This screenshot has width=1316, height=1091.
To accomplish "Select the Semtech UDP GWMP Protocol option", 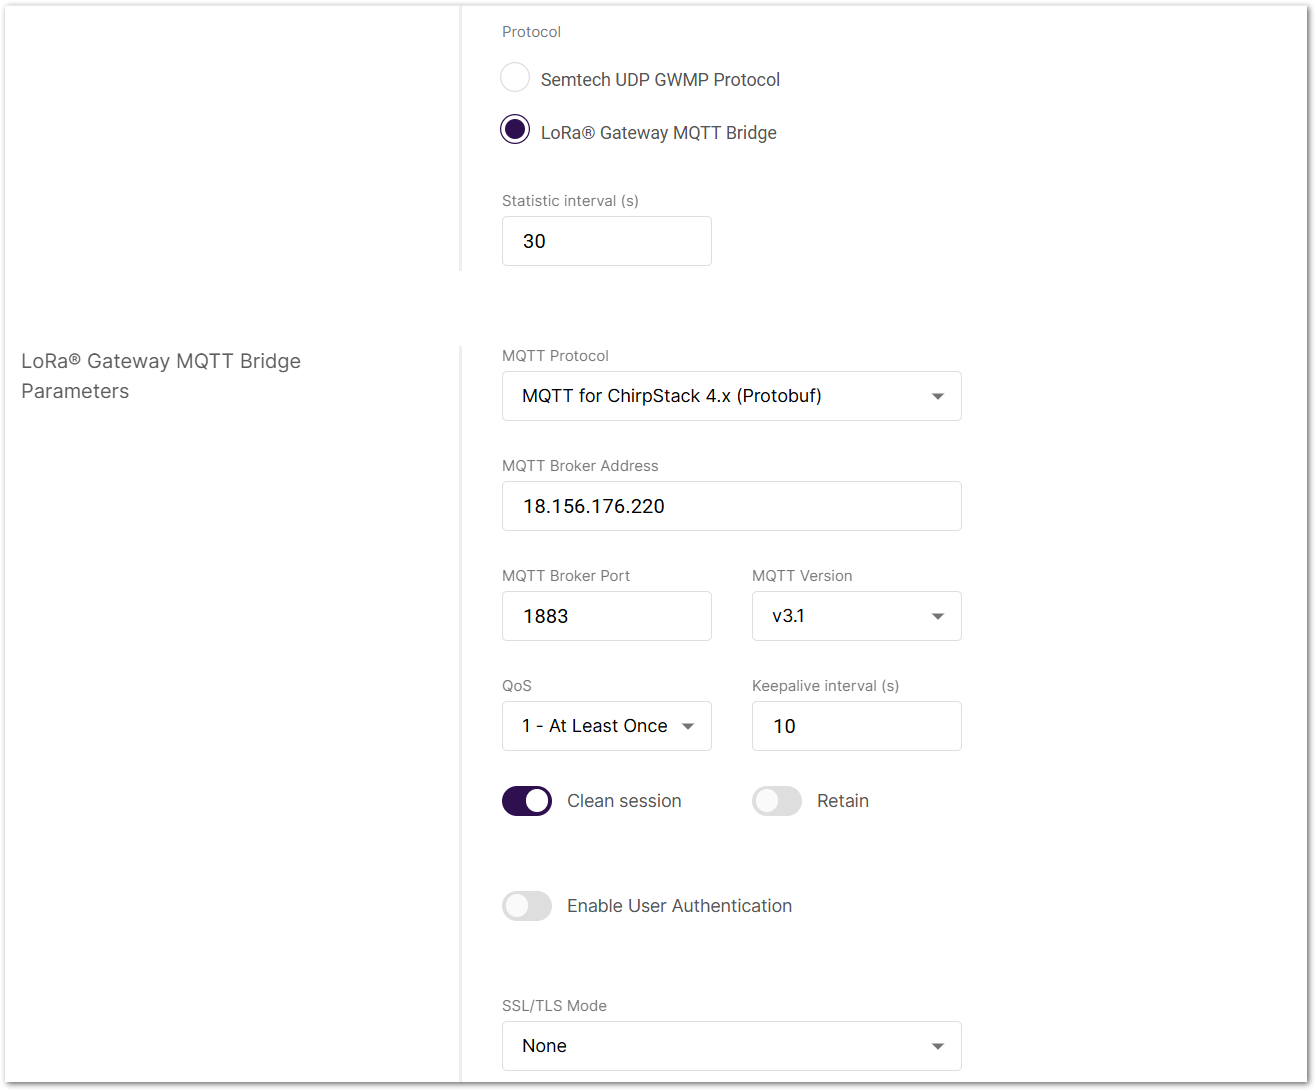I will click(514, 77).
